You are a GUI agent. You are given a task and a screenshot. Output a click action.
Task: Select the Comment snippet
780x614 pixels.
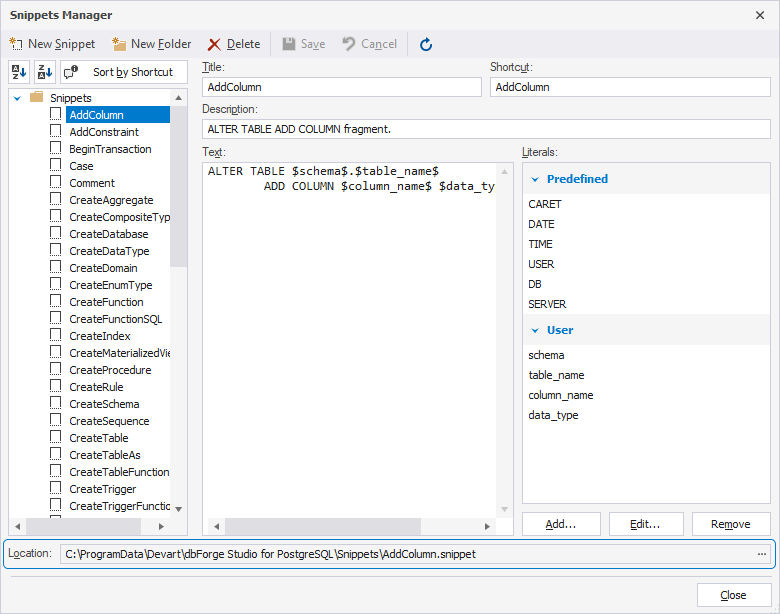click(92, 183)
